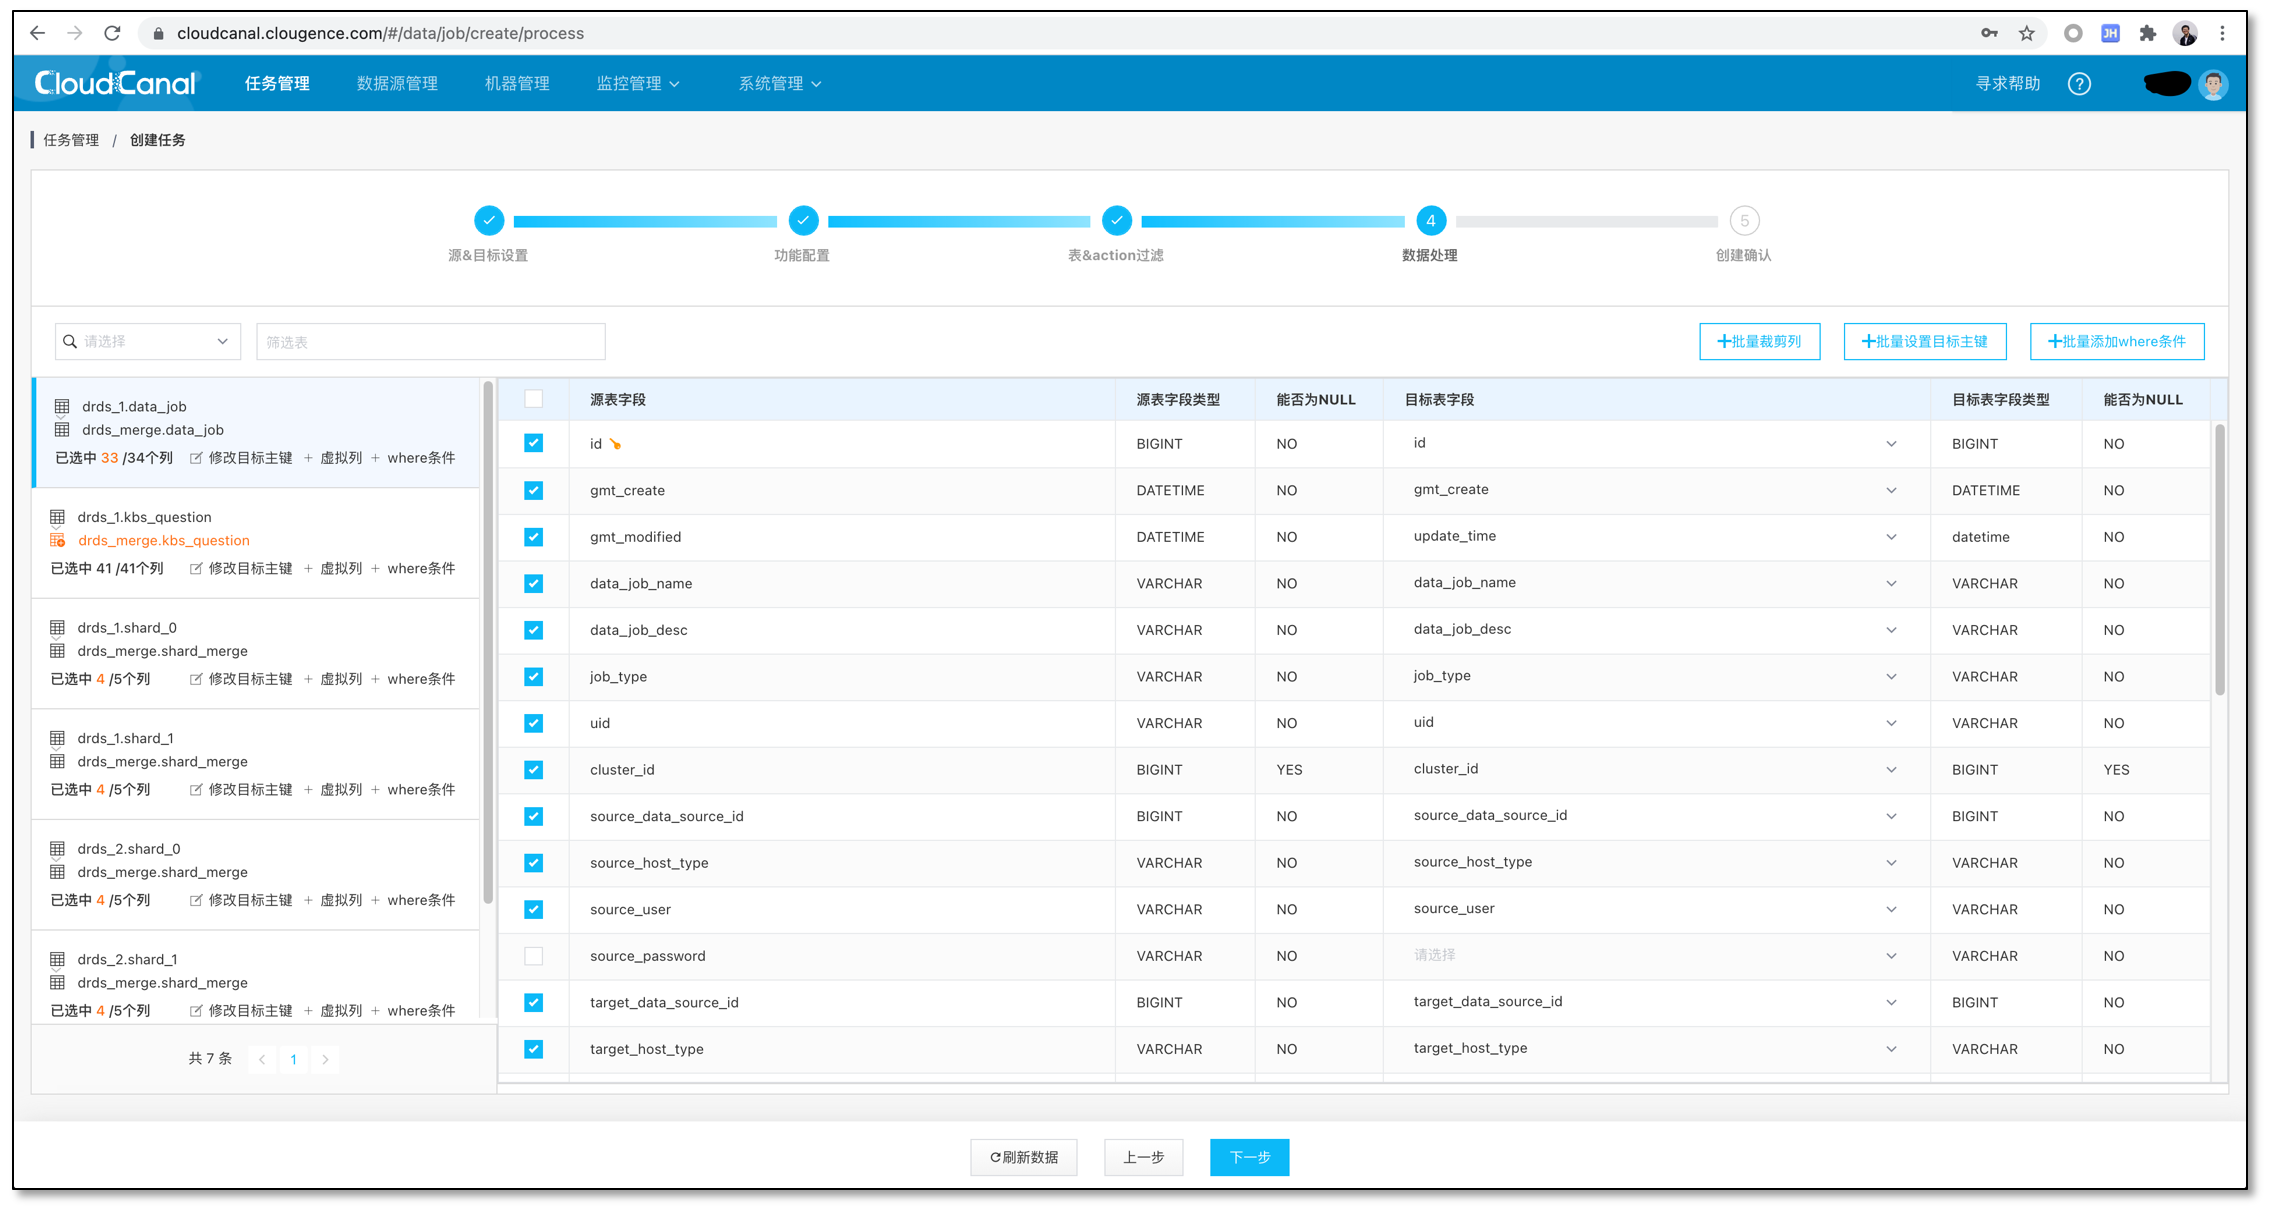2274x1220 pixels.
Task: Open the 监控管理 dropdown menu
Action: coord(638,84)
